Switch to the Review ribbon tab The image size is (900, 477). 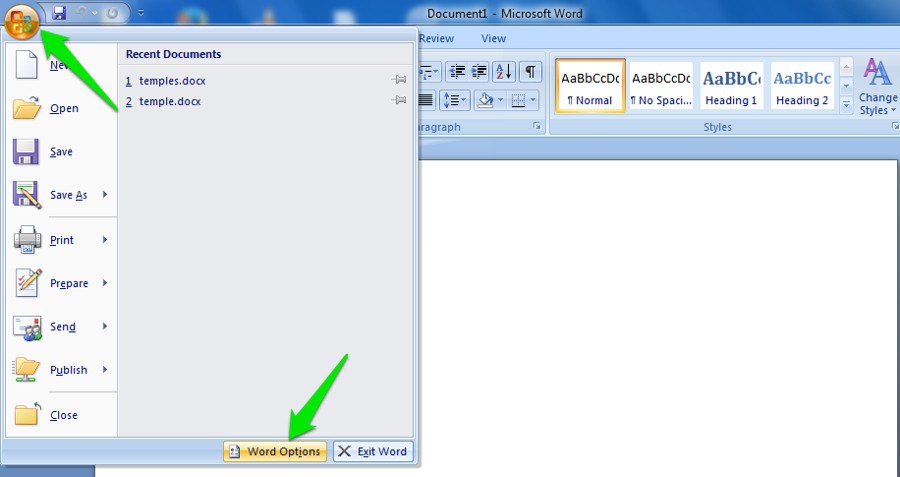click(436, 38)
